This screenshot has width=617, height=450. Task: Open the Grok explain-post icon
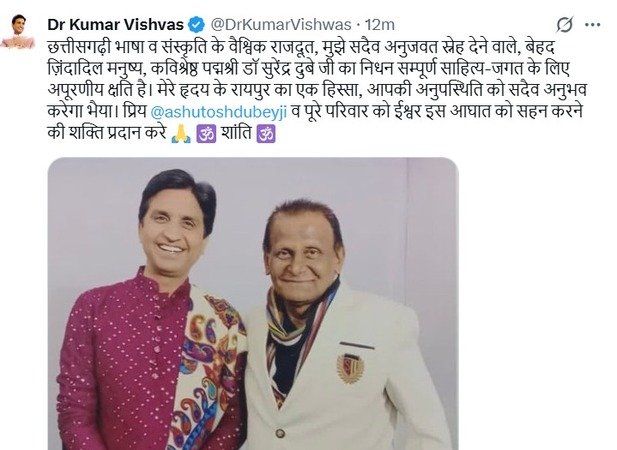pyautogui.click(x=564, y=24)
